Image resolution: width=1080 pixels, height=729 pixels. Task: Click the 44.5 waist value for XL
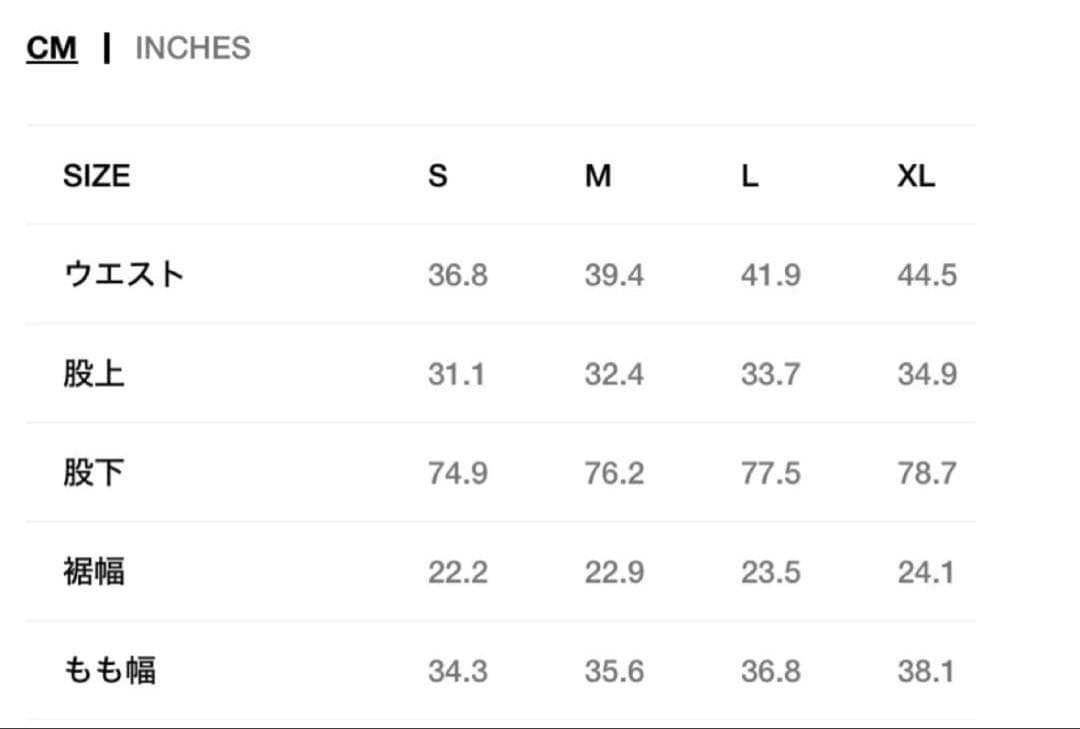point(927,275)
